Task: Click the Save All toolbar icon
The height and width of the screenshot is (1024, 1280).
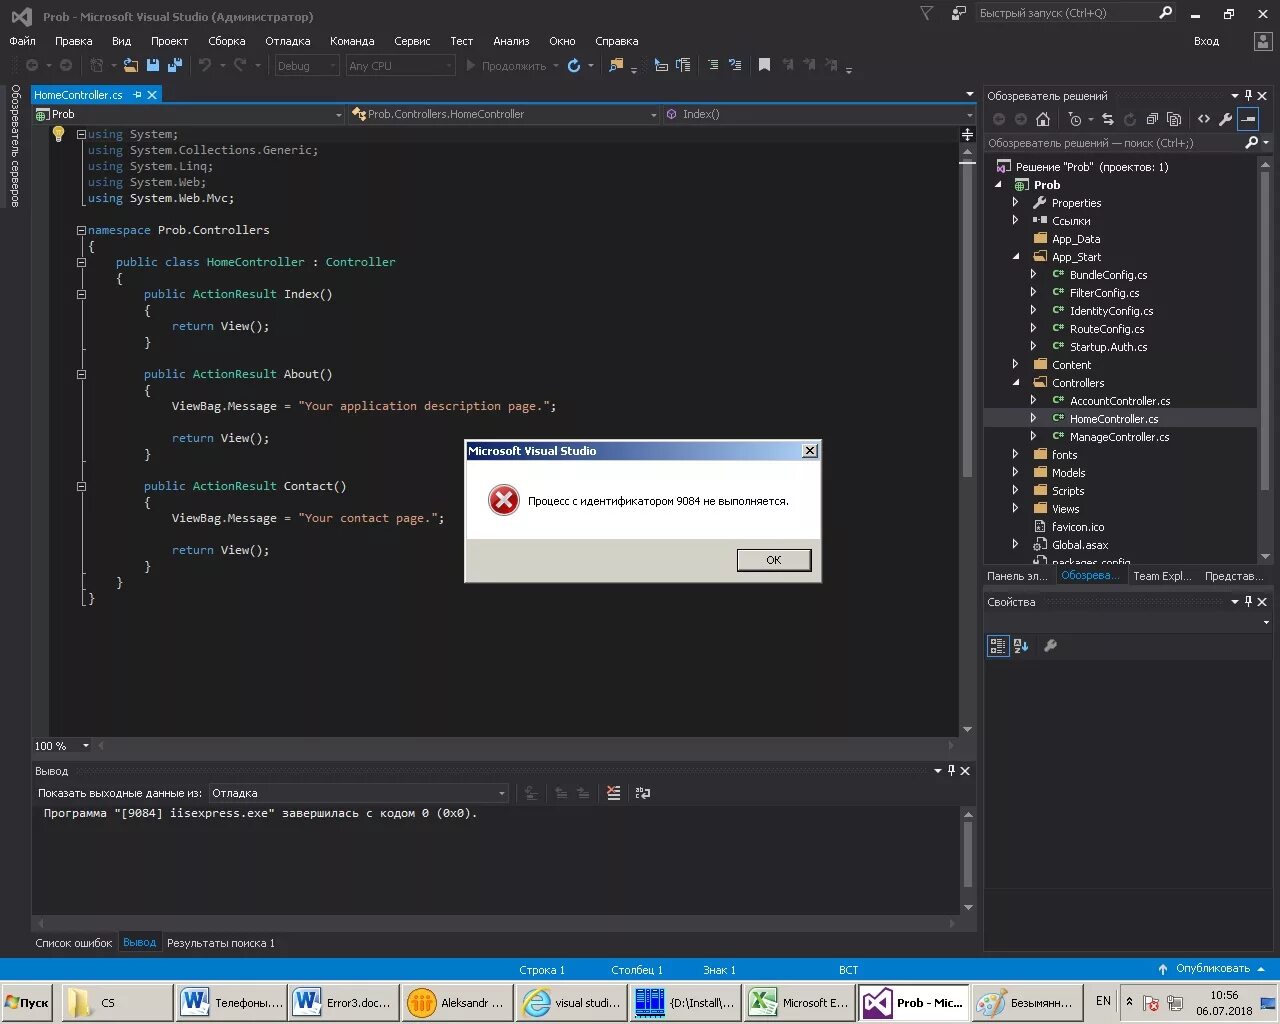Action: (x=174, y=65)
